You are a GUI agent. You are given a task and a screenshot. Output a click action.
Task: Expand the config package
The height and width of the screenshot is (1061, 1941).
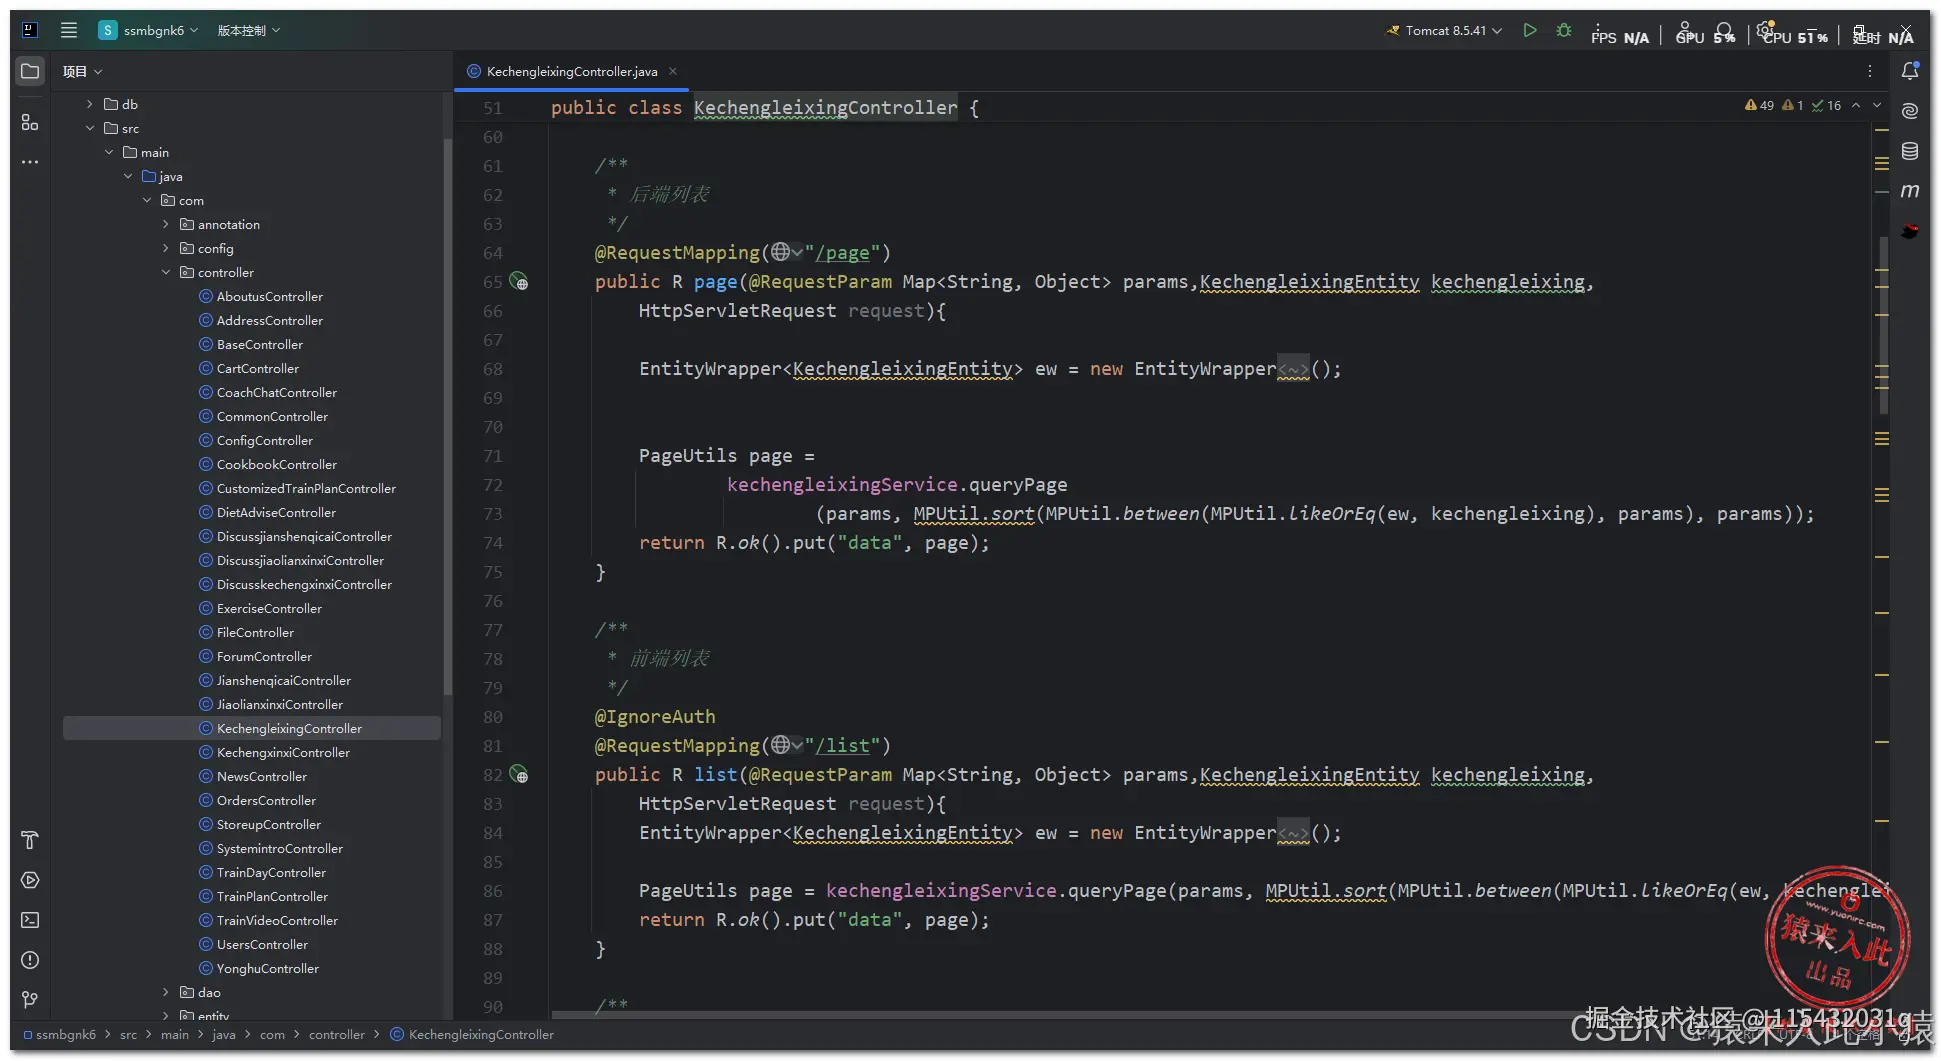(x=165, y=248)
